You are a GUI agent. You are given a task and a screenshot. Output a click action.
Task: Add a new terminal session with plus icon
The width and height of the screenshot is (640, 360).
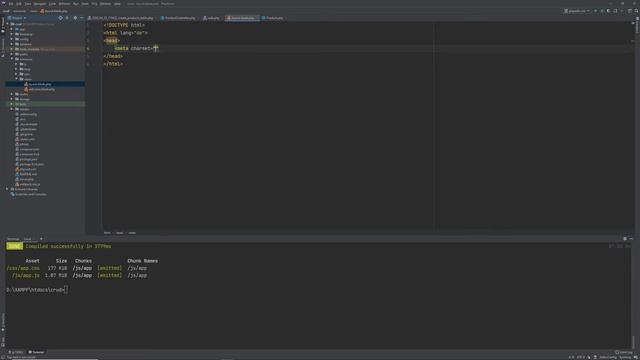(x=41, y=239)
